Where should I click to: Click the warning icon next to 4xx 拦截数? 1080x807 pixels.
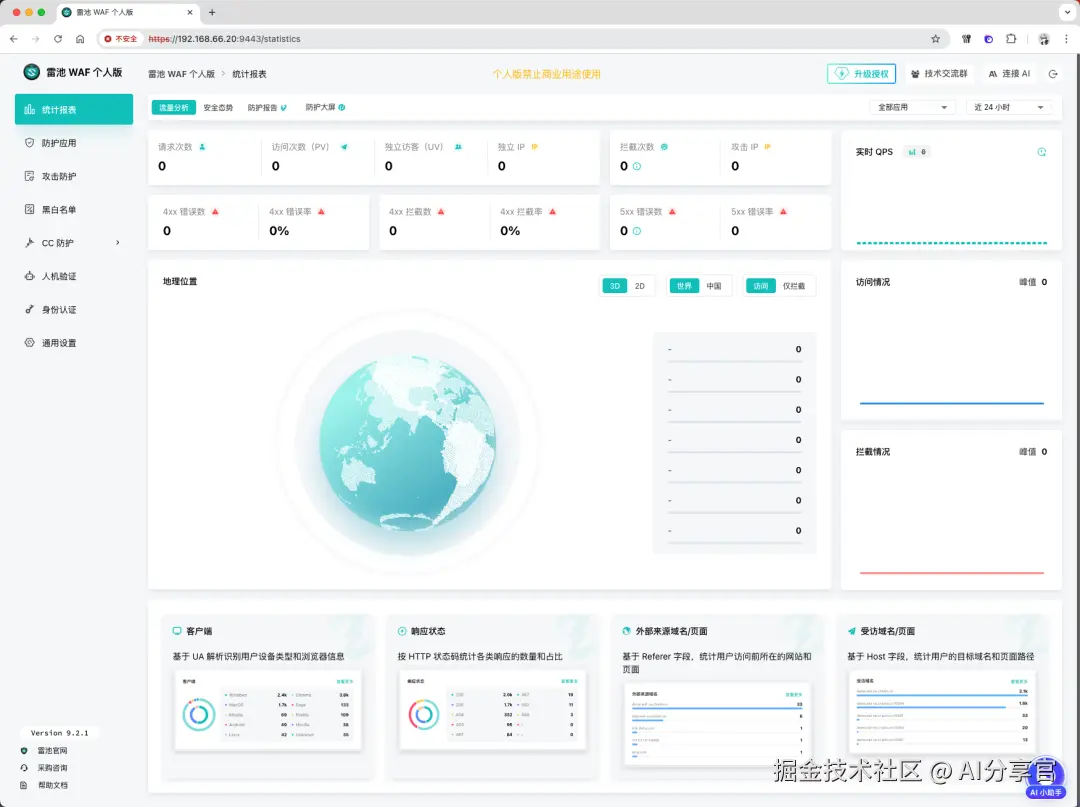pyautogui.click(x=441, y=211)
